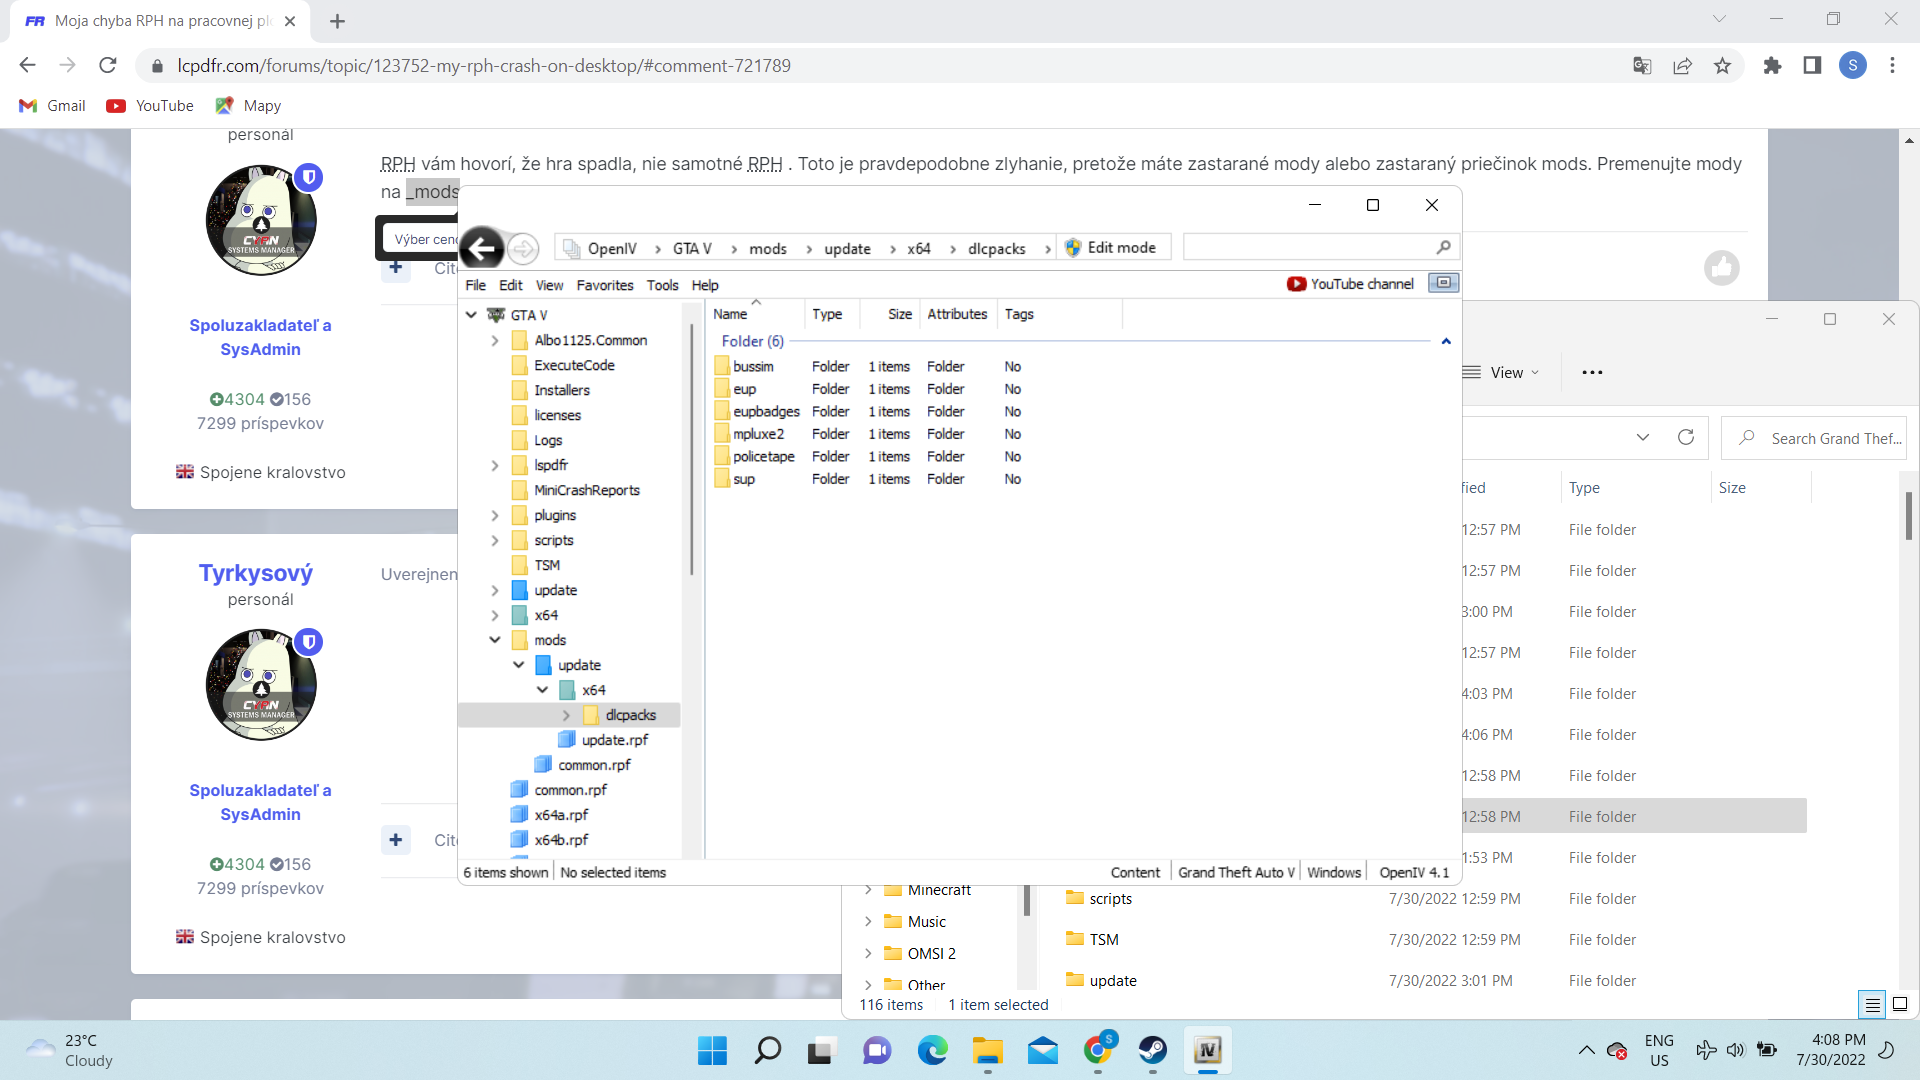This screenshot has width=1920, height=1080.
Task: Open the Favorites menu in OpenIV
Action: [x=604, y=285]
